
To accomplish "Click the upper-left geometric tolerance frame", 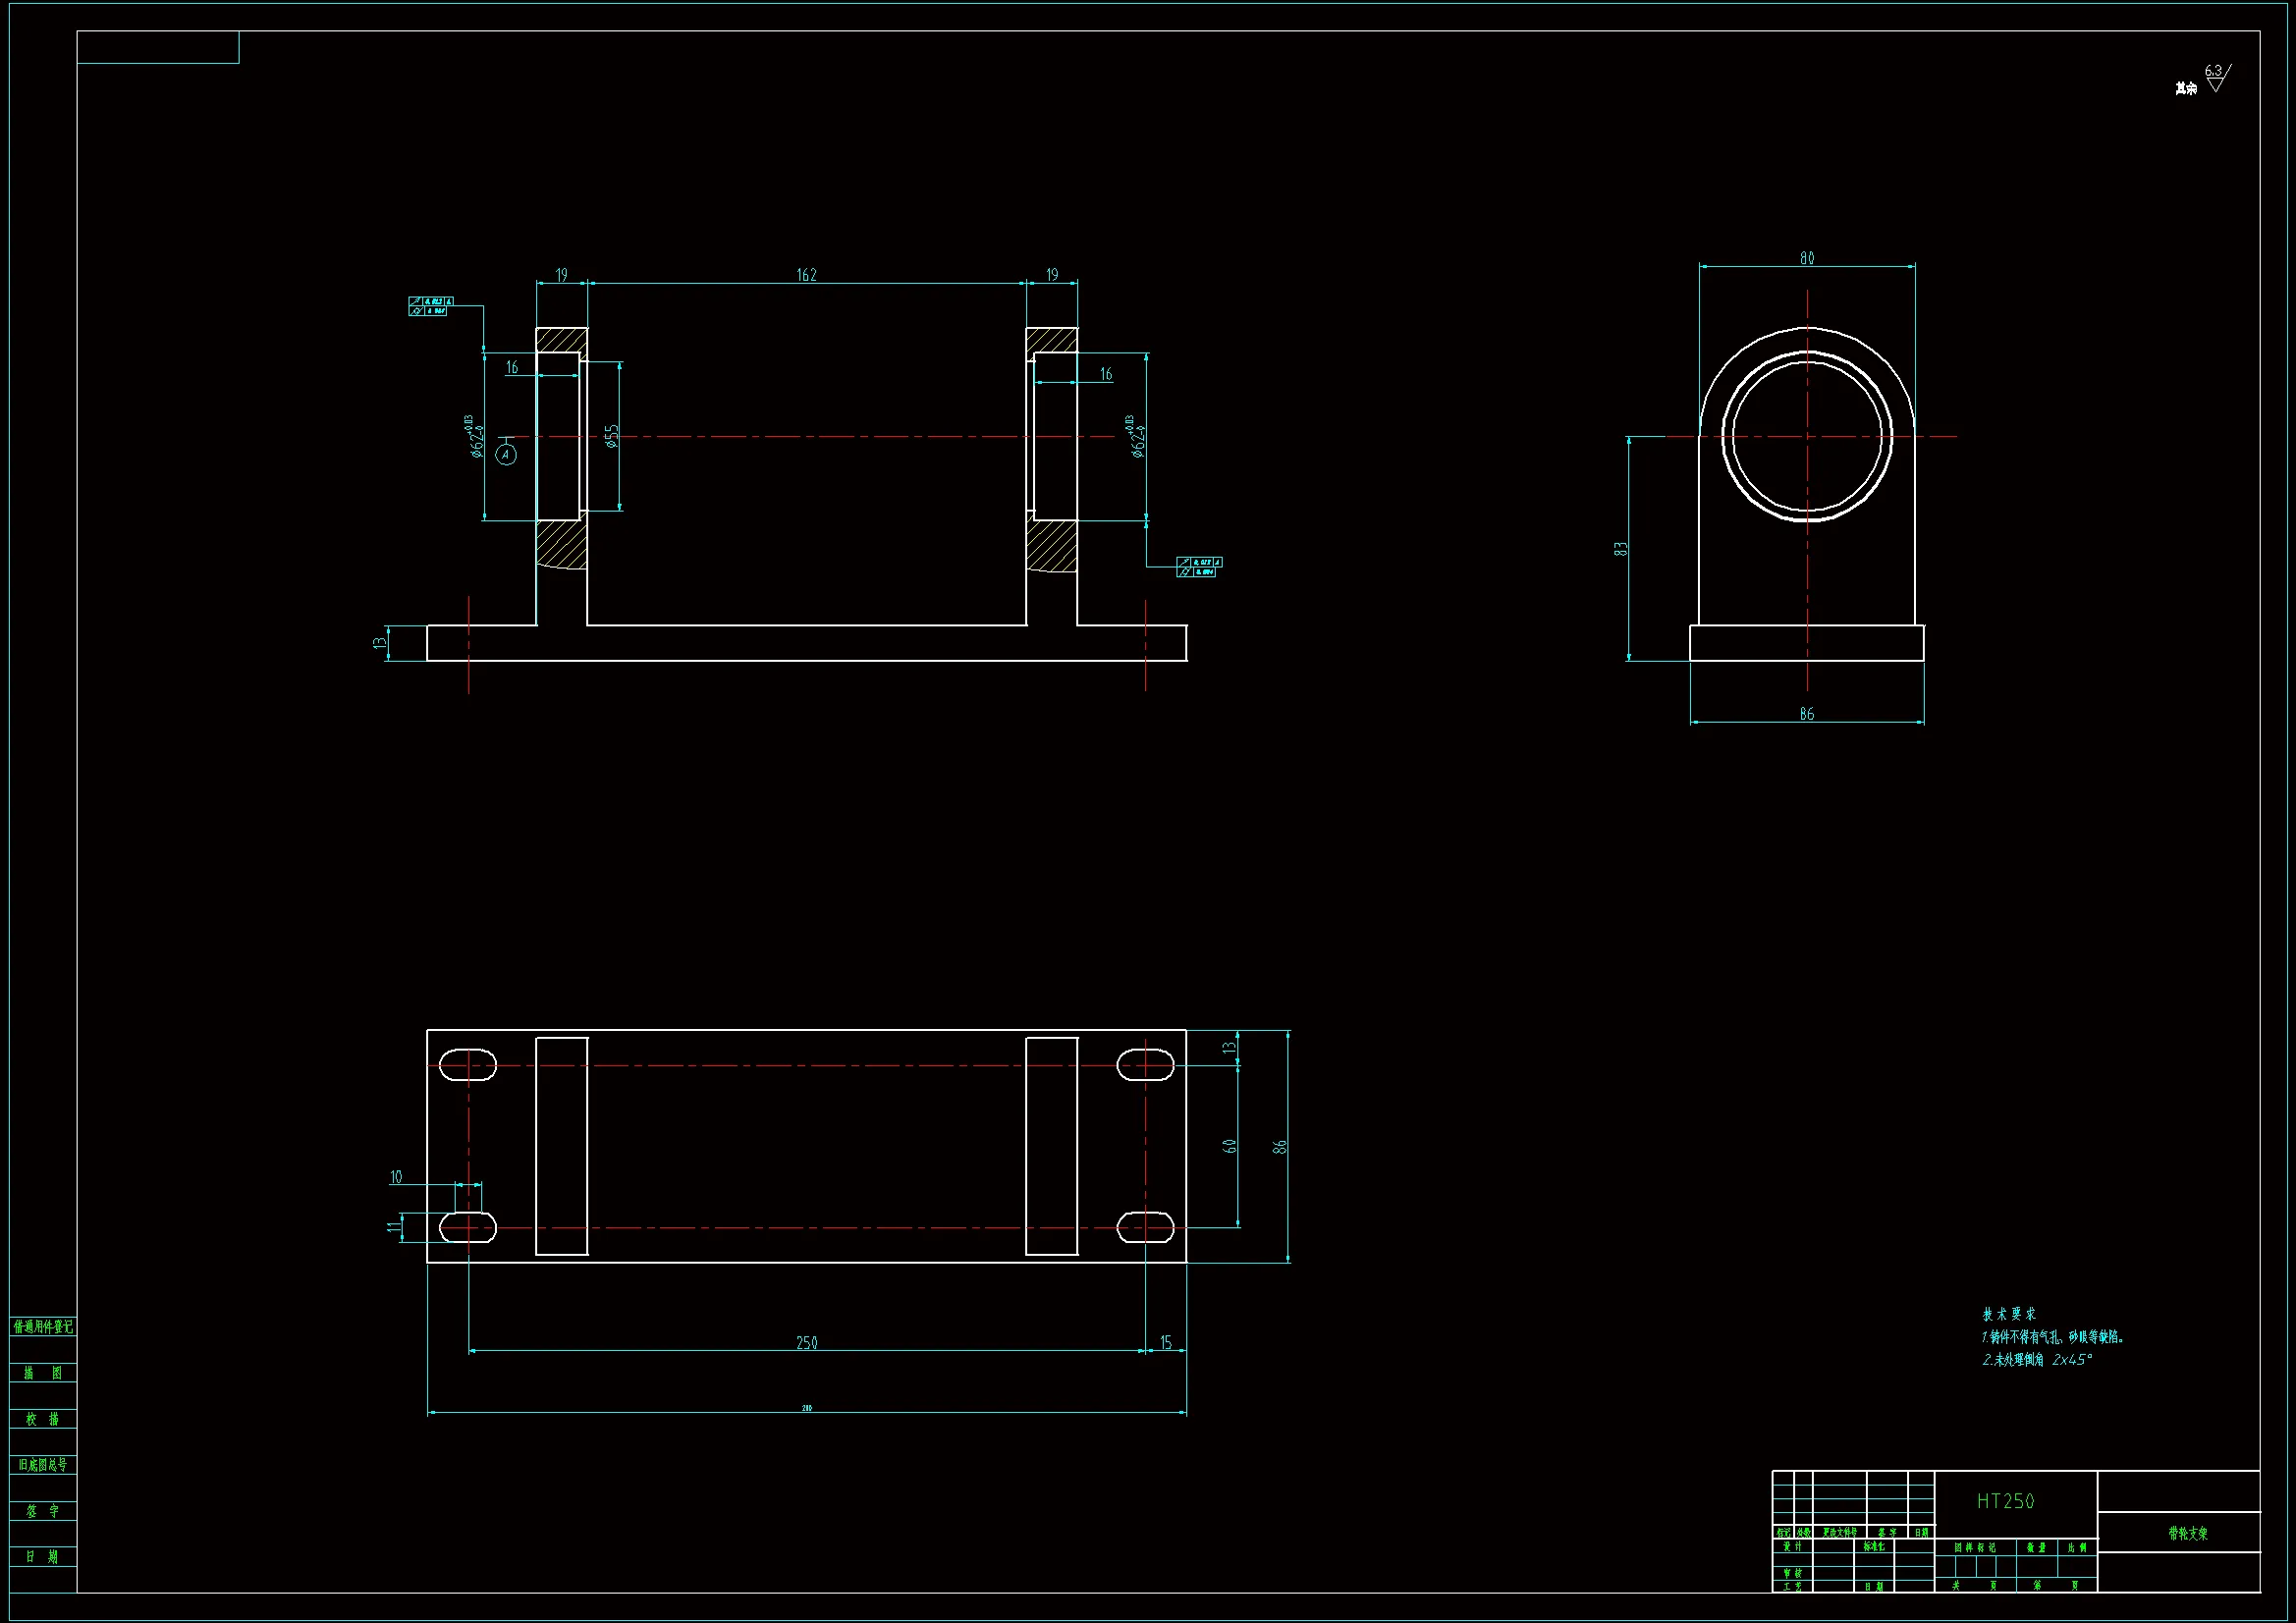I will click(431, 306).
